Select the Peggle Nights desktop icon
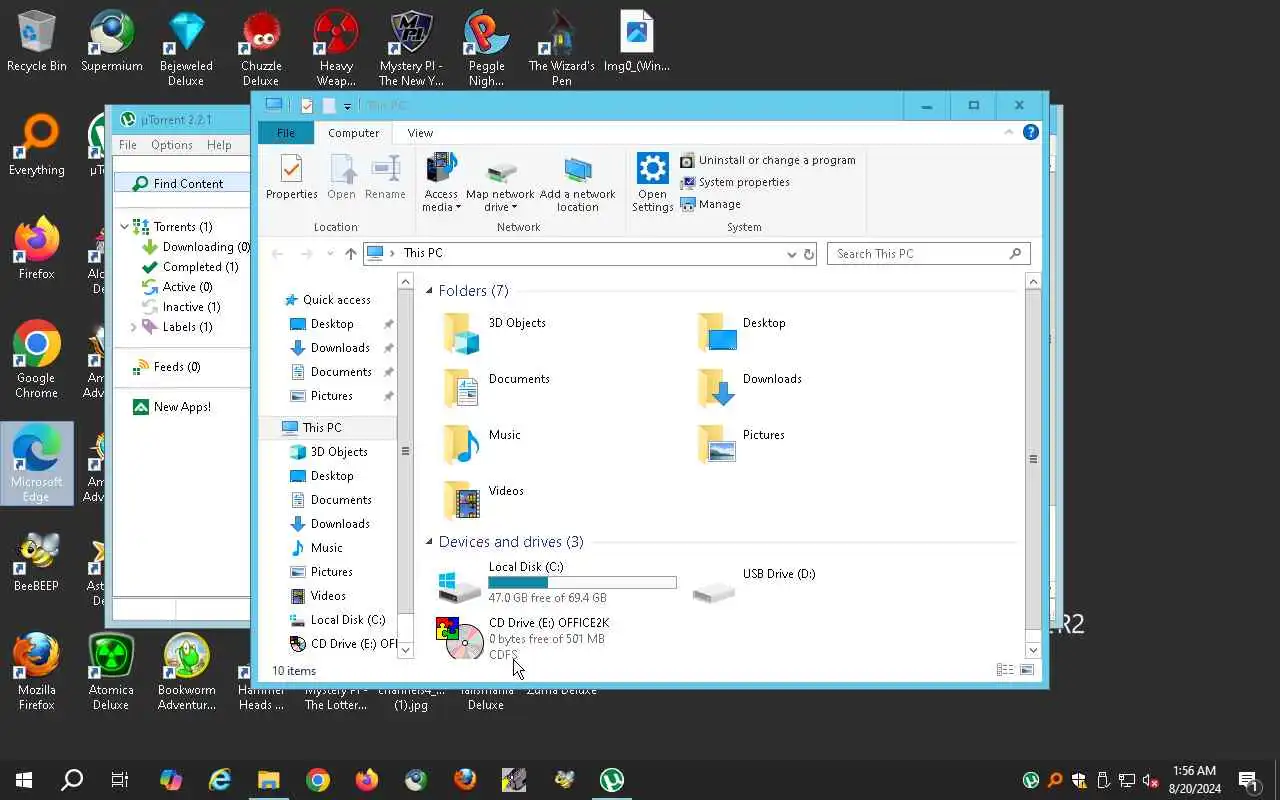 (486, 49)
